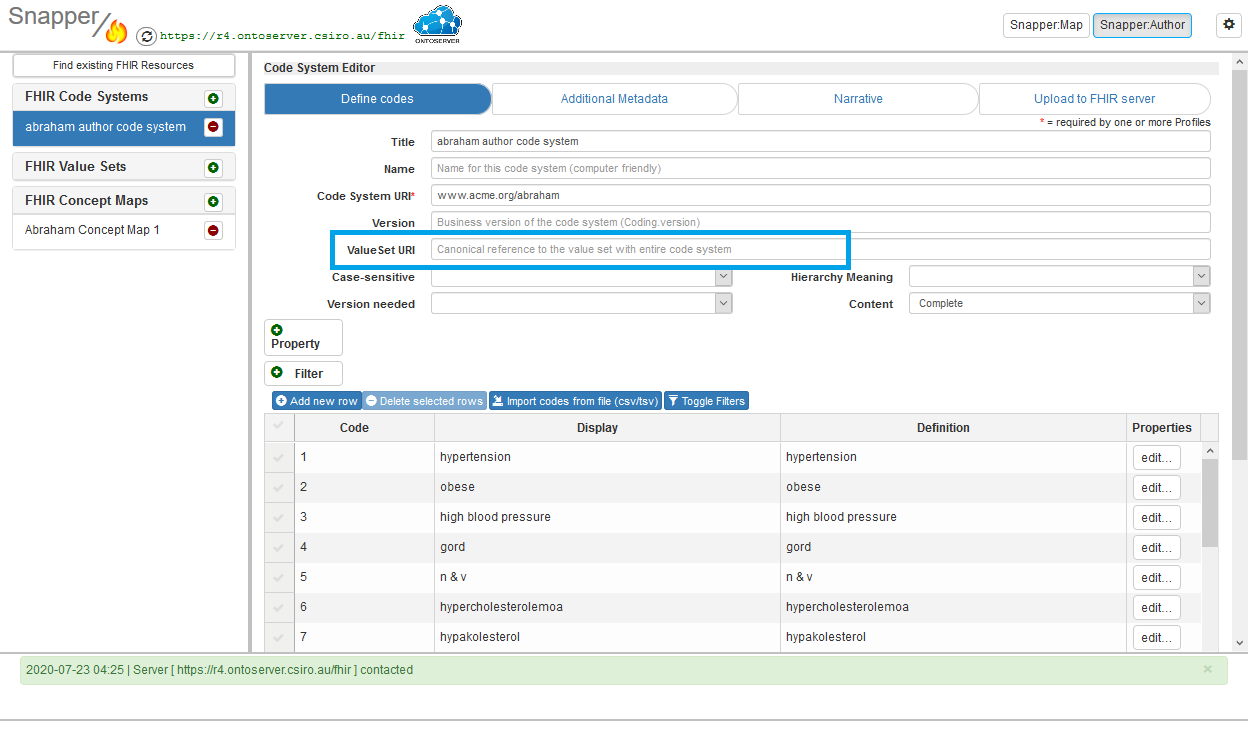
Task: Click into the ValueSet URI field
Action: click(820, 249)
